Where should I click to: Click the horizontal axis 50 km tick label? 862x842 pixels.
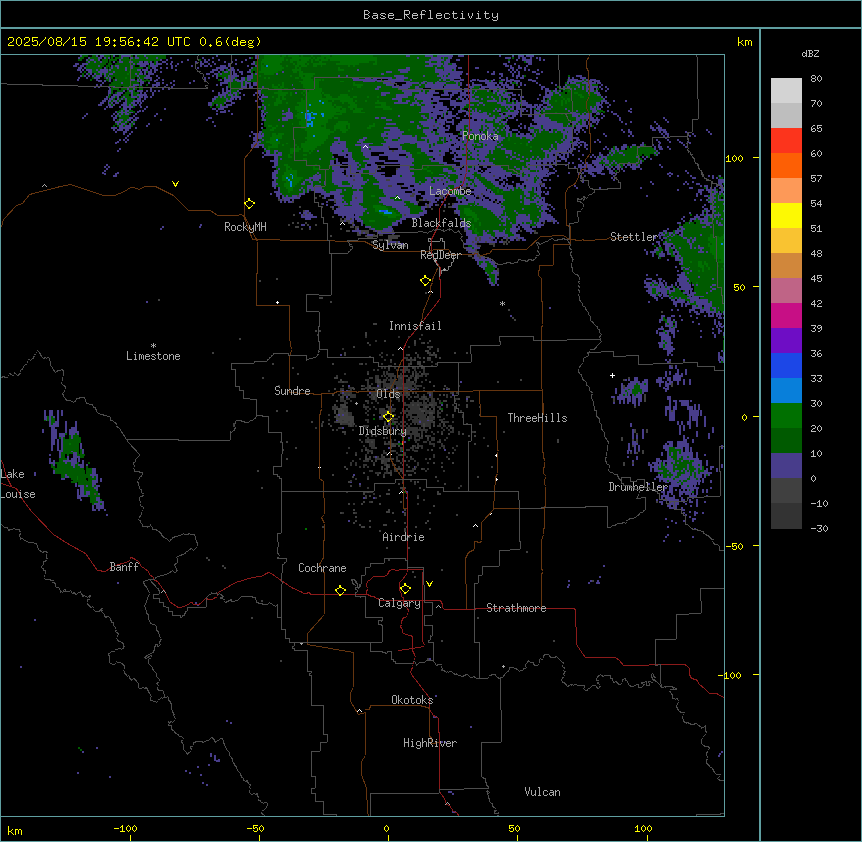tap(514, 828)
